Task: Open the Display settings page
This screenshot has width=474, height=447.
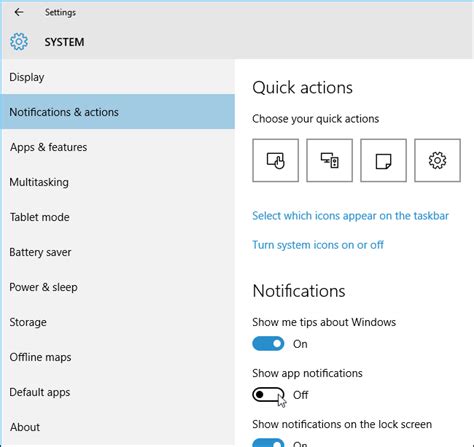Action: click(117, 77)
